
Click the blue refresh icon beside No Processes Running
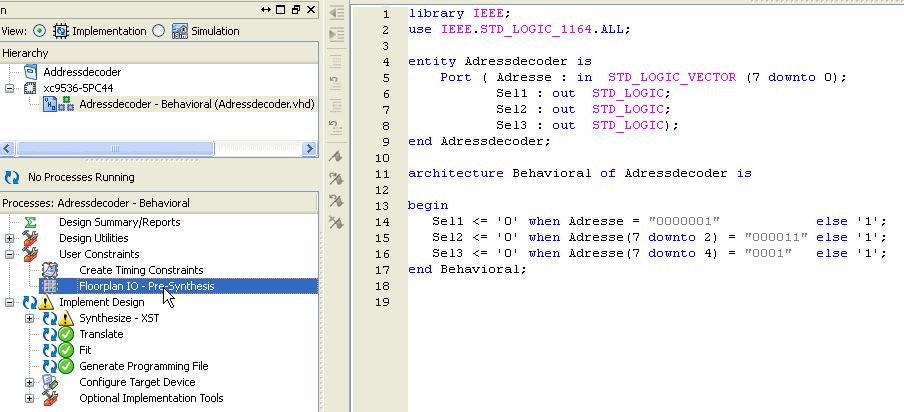pos(12,177)
